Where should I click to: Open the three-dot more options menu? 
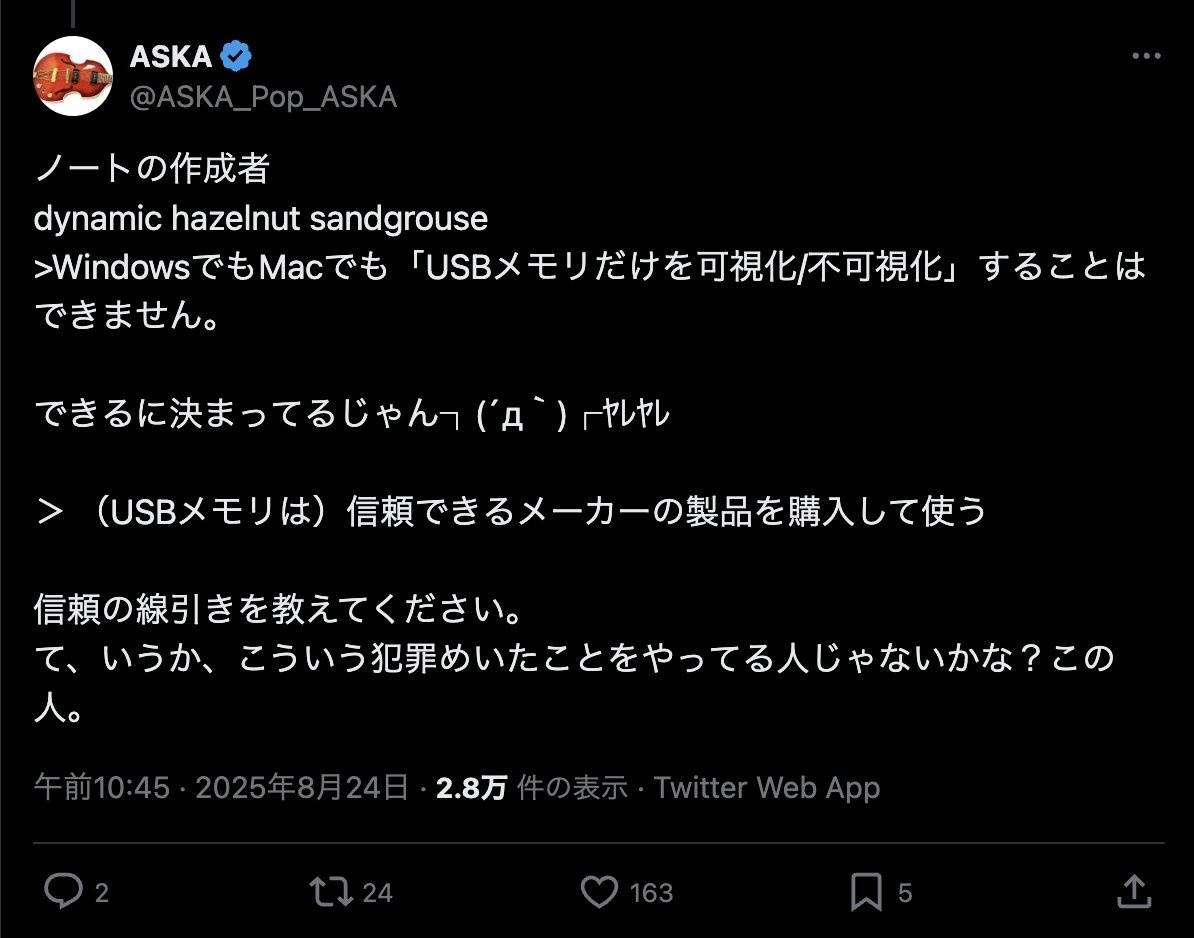pos(1146,57)
